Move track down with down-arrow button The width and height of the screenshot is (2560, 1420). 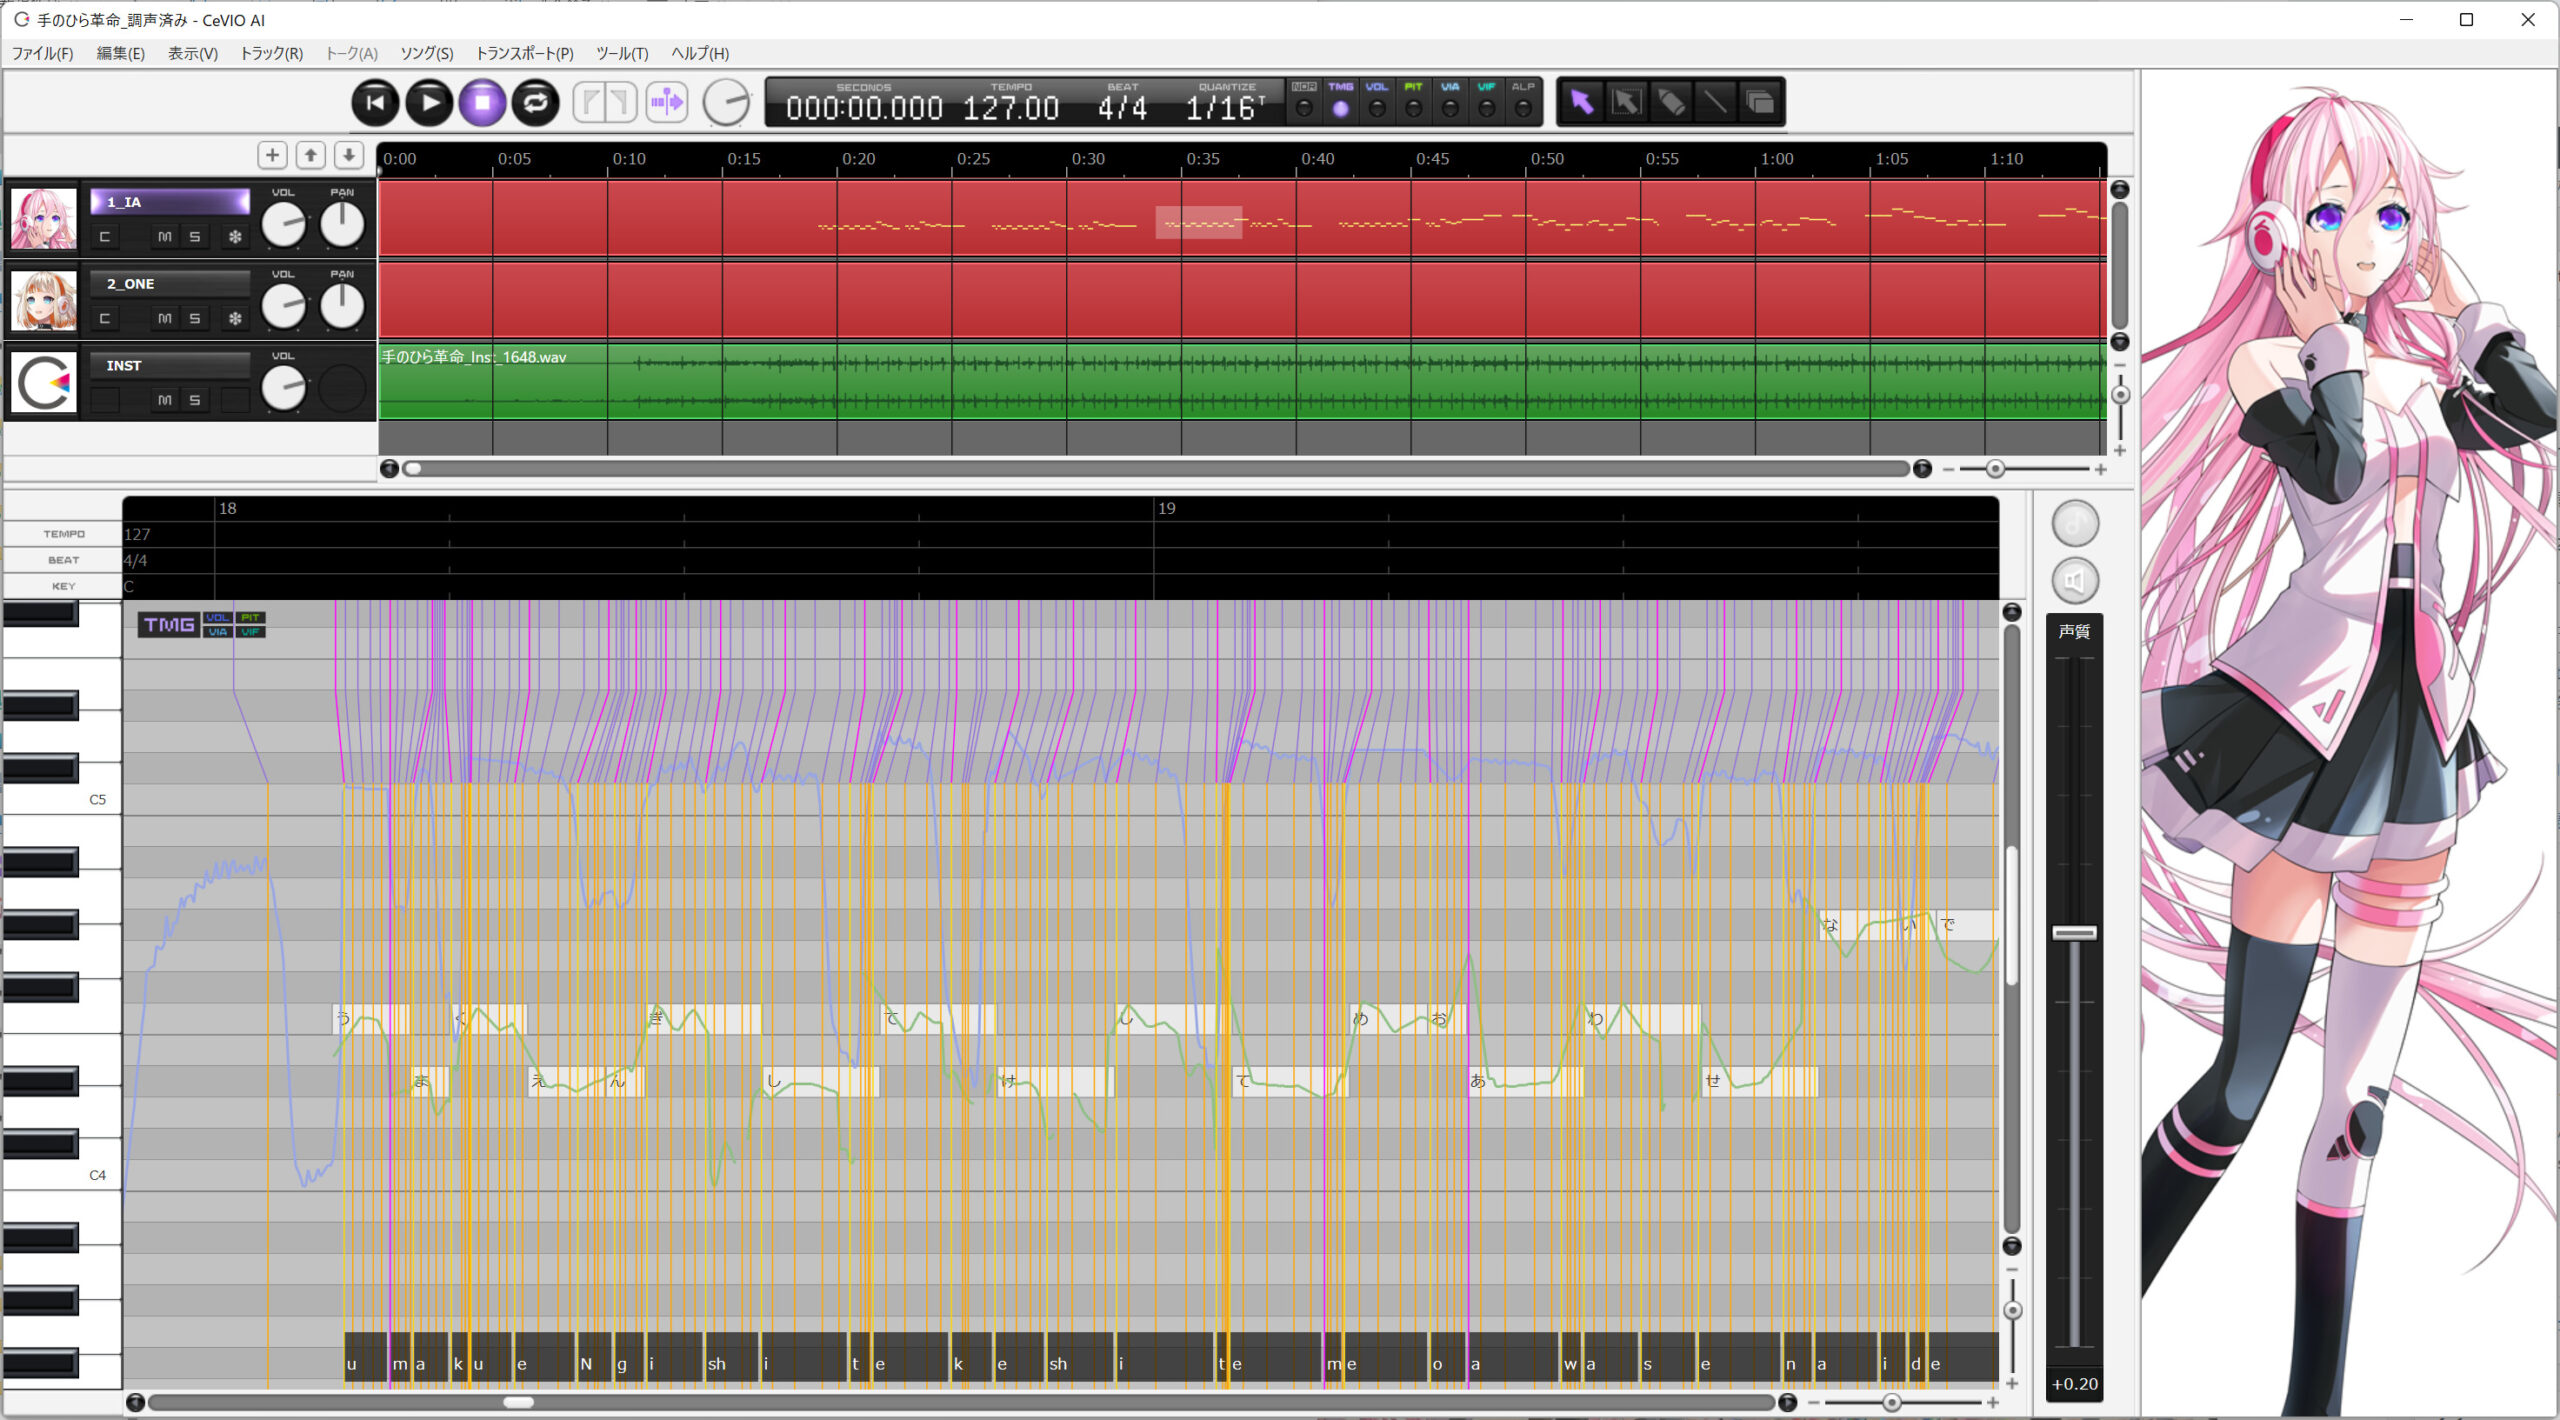coord(349,155)
